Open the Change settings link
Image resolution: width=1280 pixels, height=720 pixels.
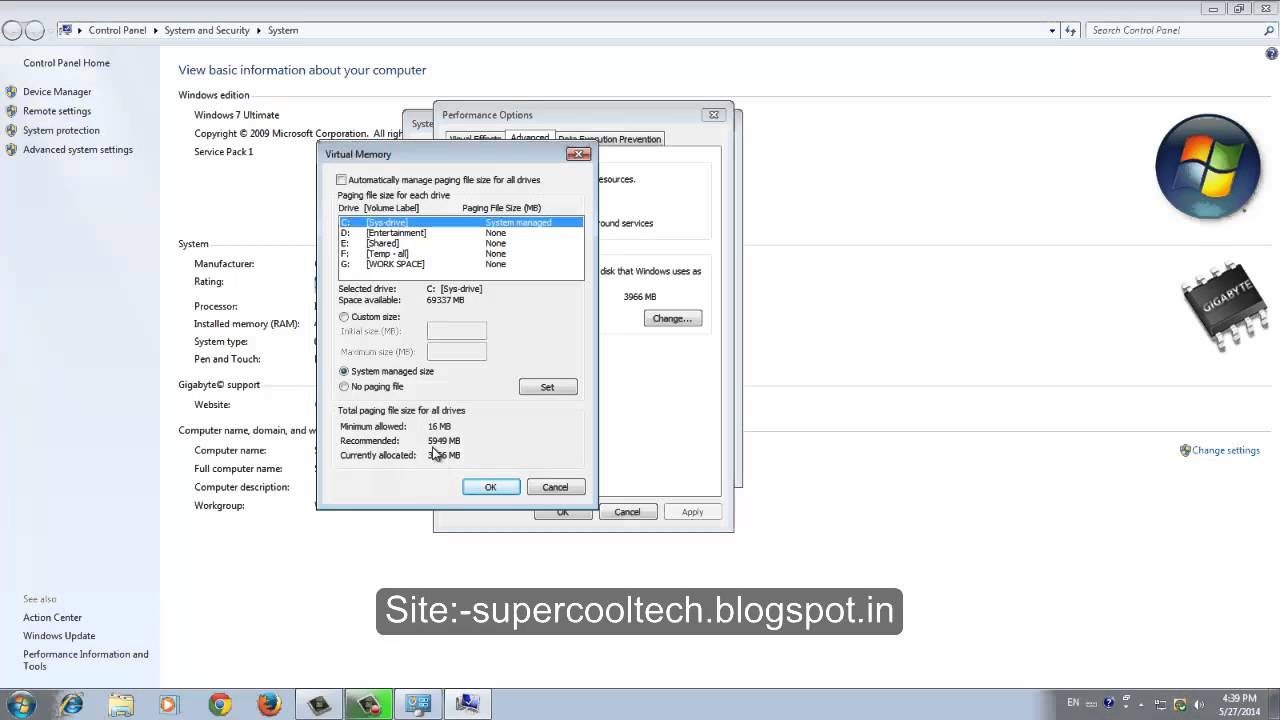click(1226, 450)
